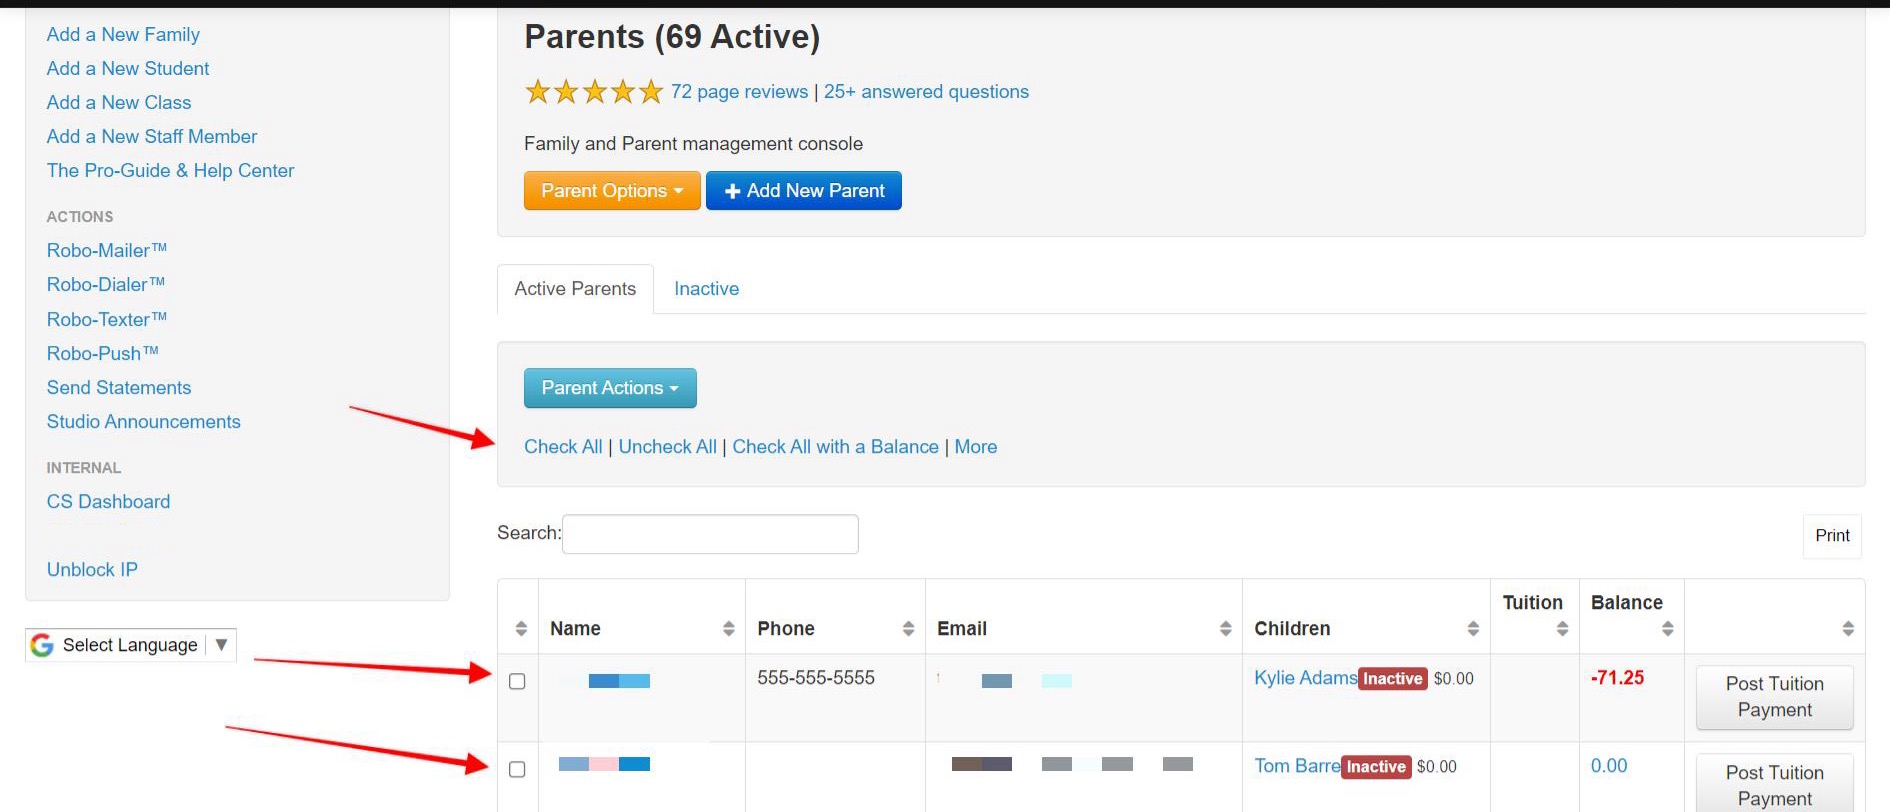Post Tuition Payment for Tom Barre row

point(1775,784)
